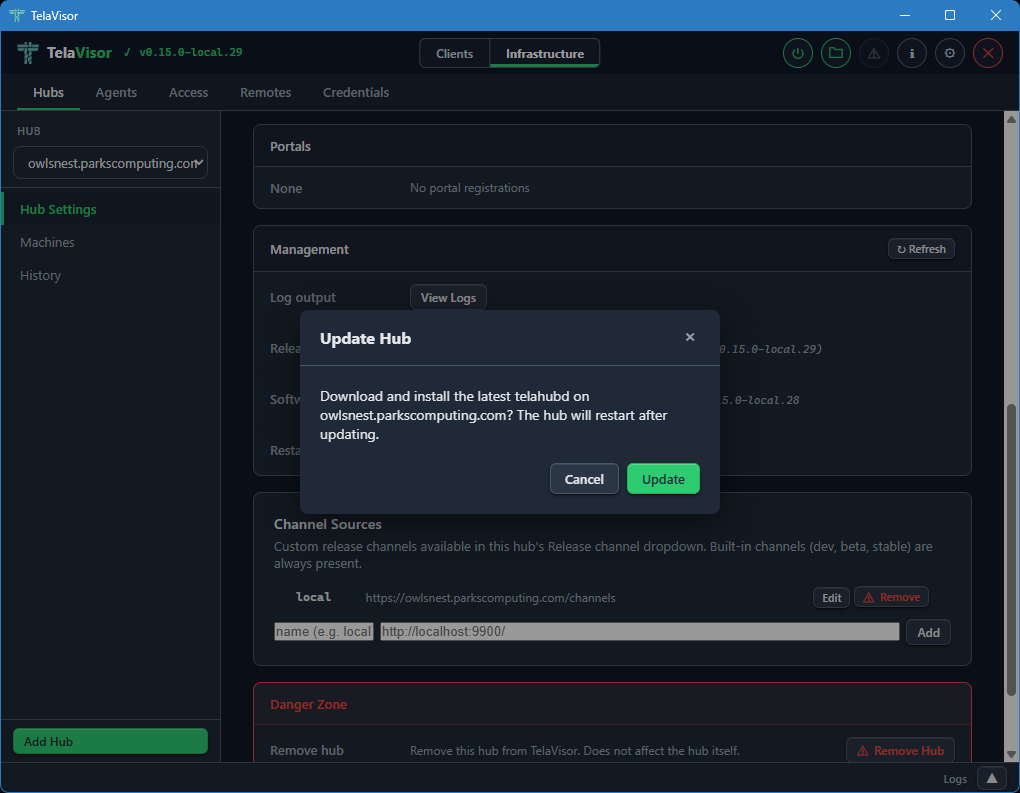Viewport: 1020px width, 793px height.
Task: Click the Remove Hub button
Action: pyautogui.click(x=900, y=750)
